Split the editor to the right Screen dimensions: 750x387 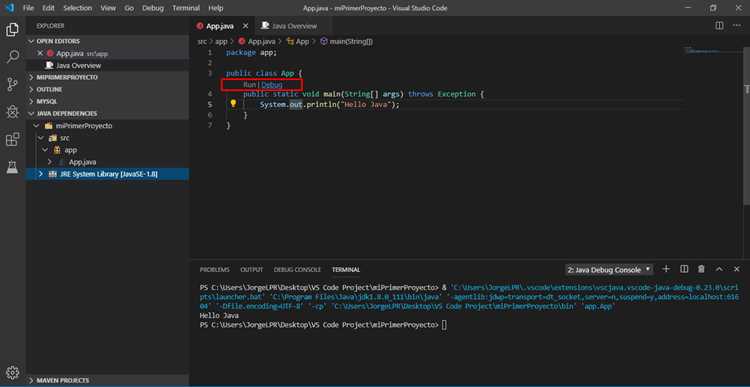click(x=719, y=26)
